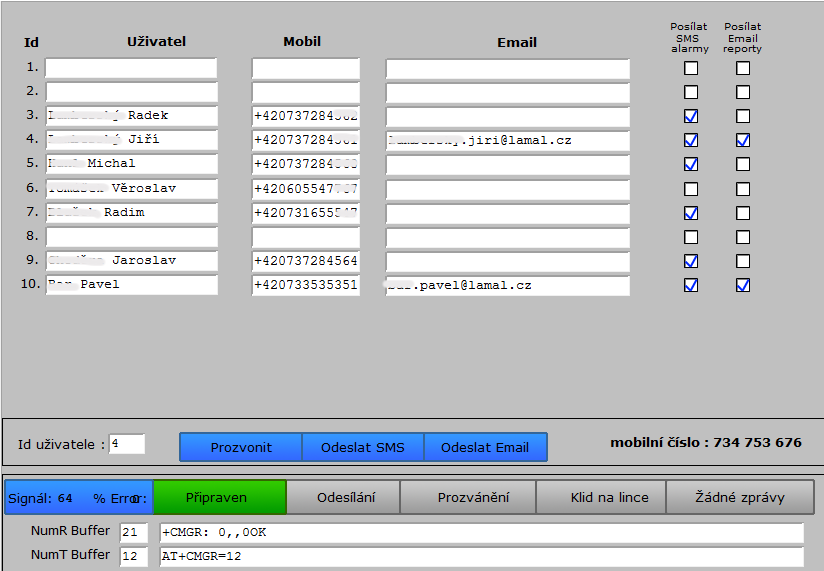Click the AT+CMGR=12 text field
The height and width of the screenshot is (571, 824).
[480, 556]
